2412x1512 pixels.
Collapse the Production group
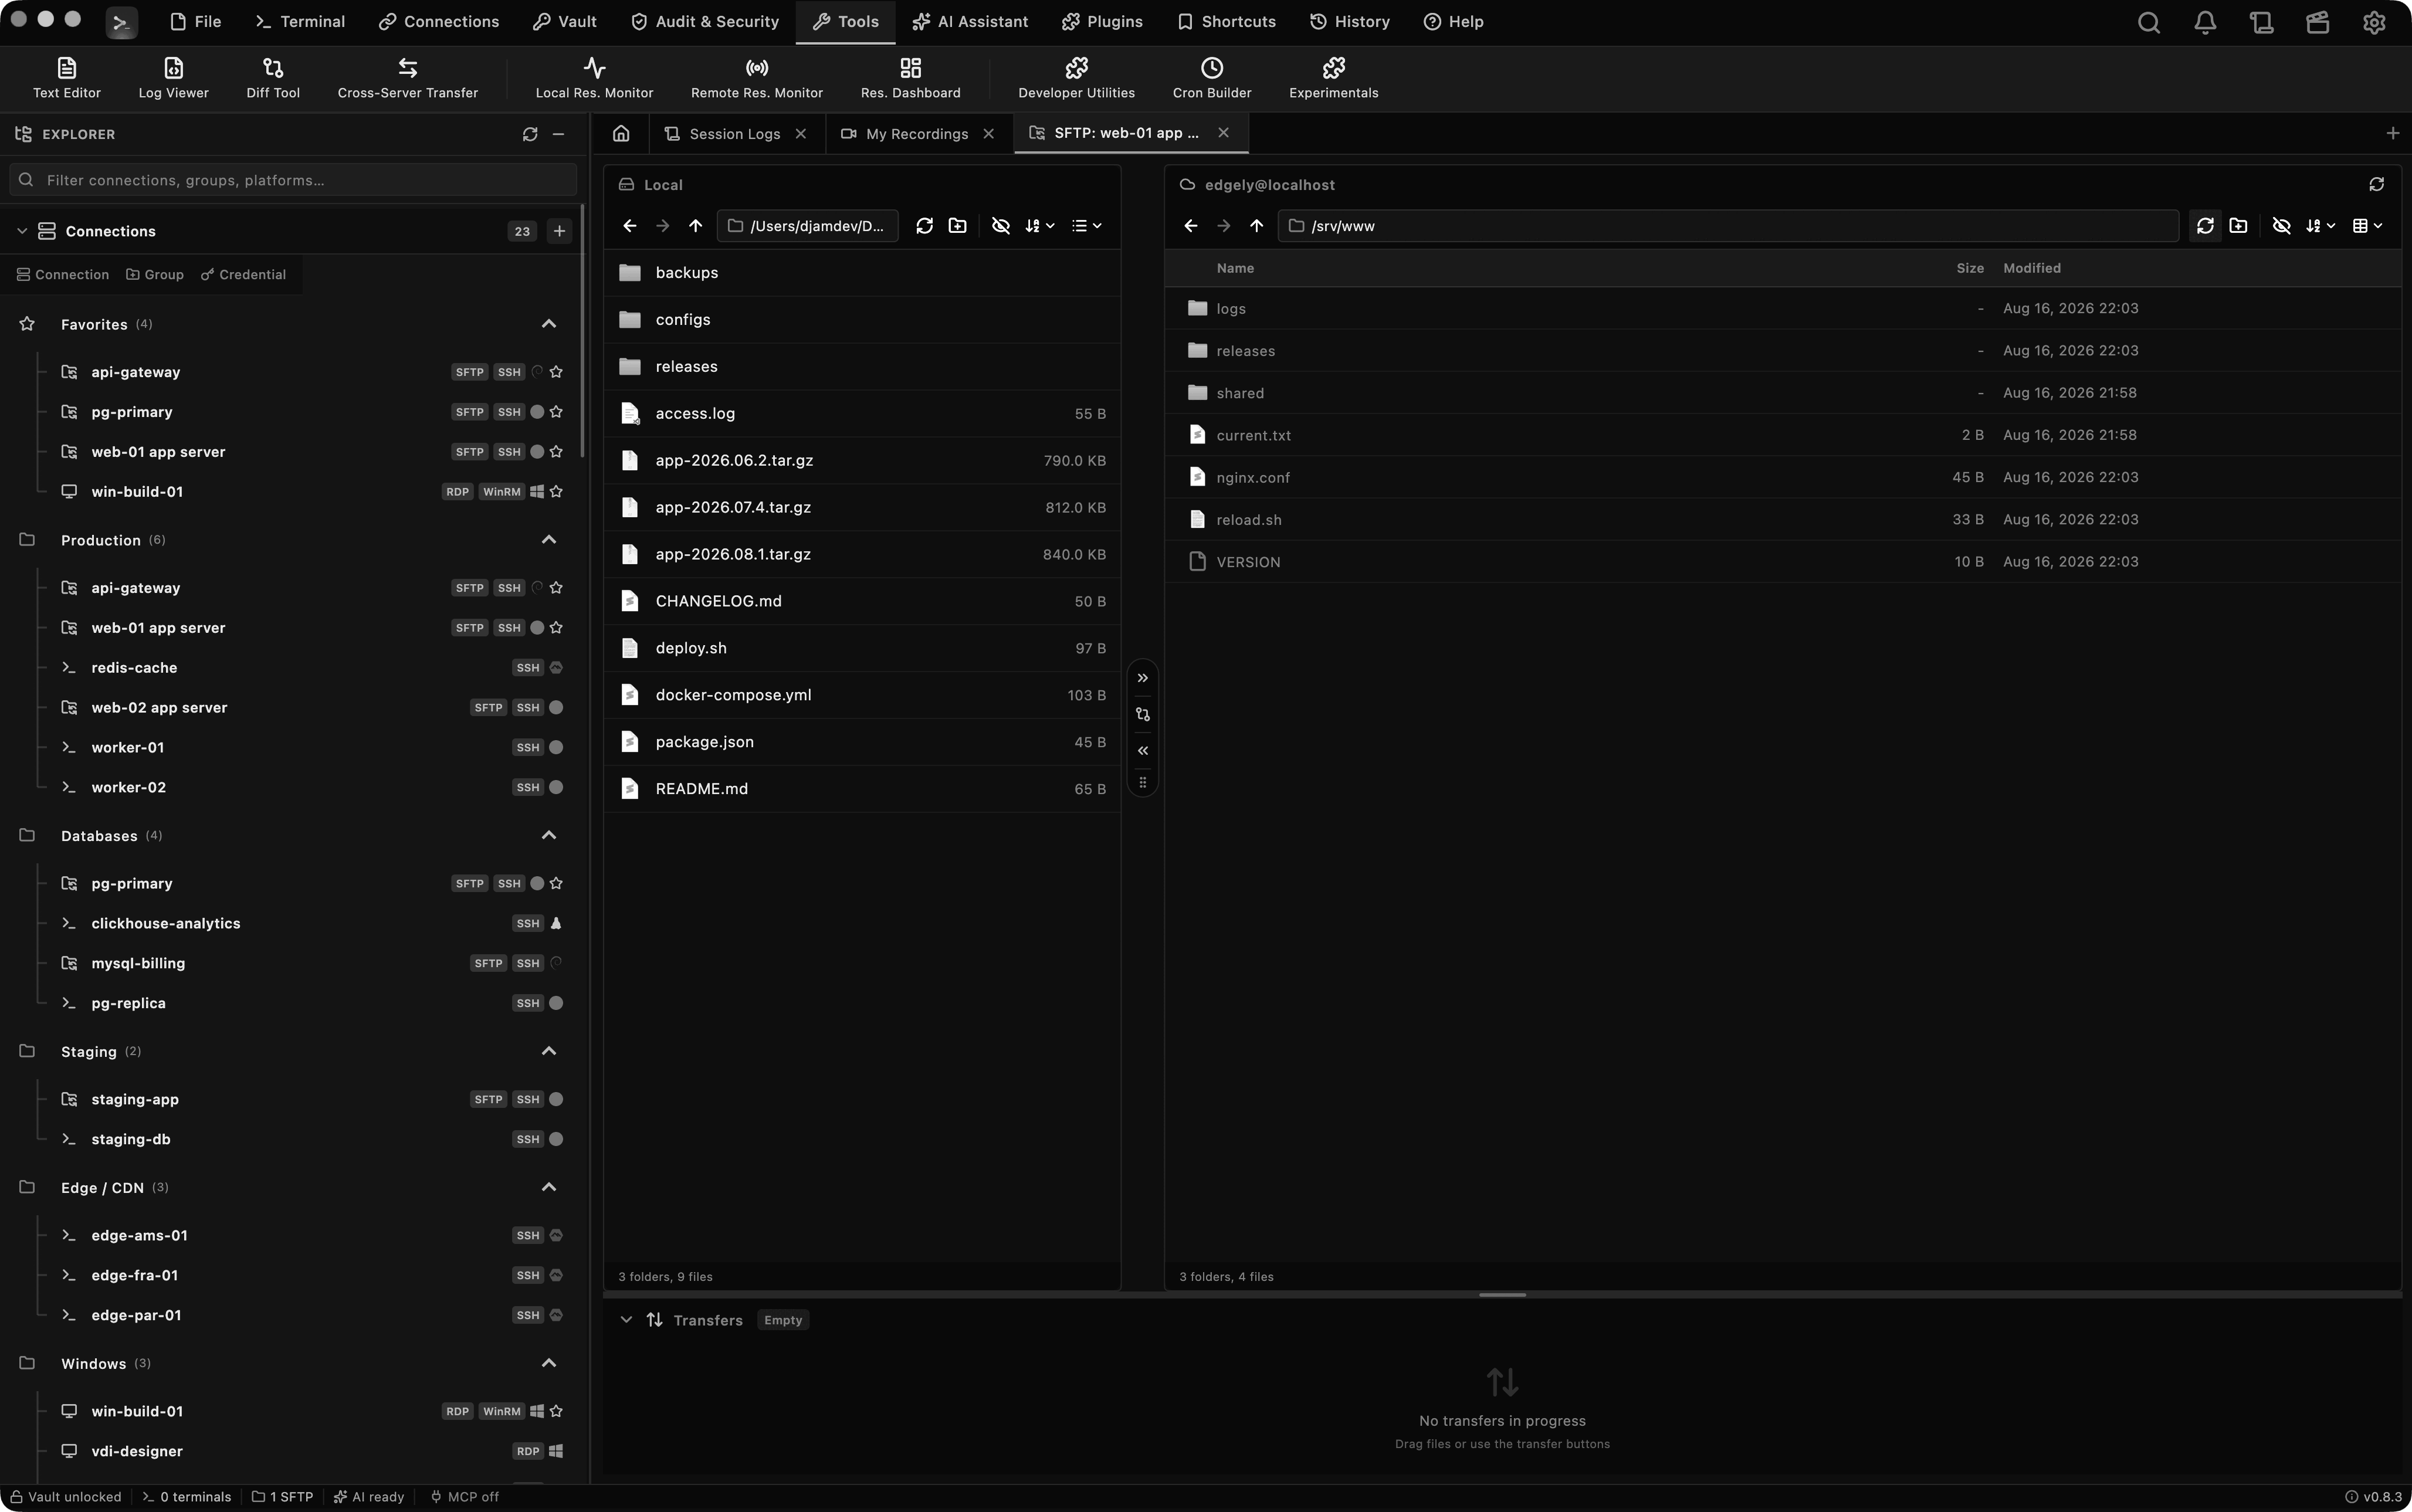(548, 540)
